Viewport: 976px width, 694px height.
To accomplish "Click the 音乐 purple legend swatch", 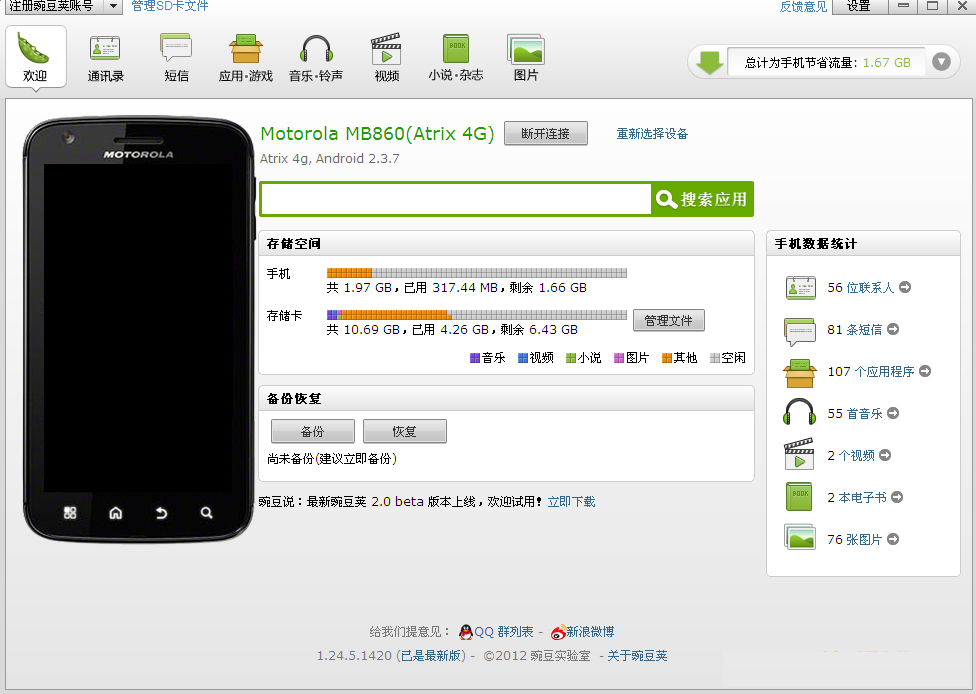I will [474, 358].
